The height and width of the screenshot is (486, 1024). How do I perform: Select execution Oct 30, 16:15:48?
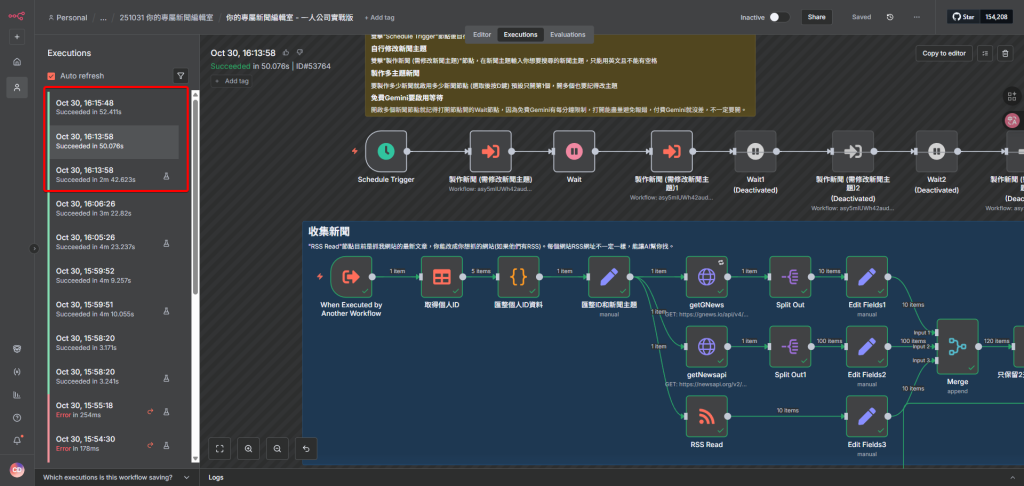113,108
